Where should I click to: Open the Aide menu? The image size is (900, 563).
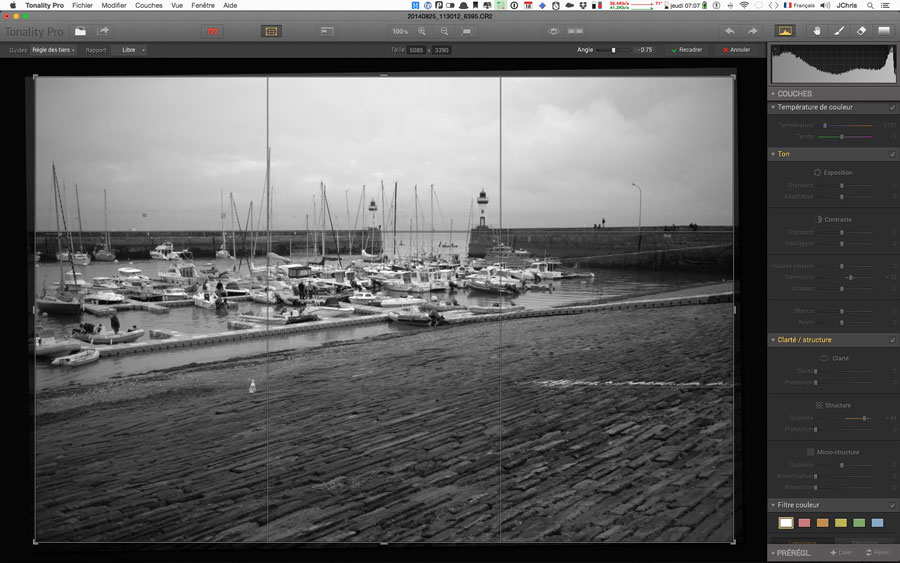tap(230, 5)
